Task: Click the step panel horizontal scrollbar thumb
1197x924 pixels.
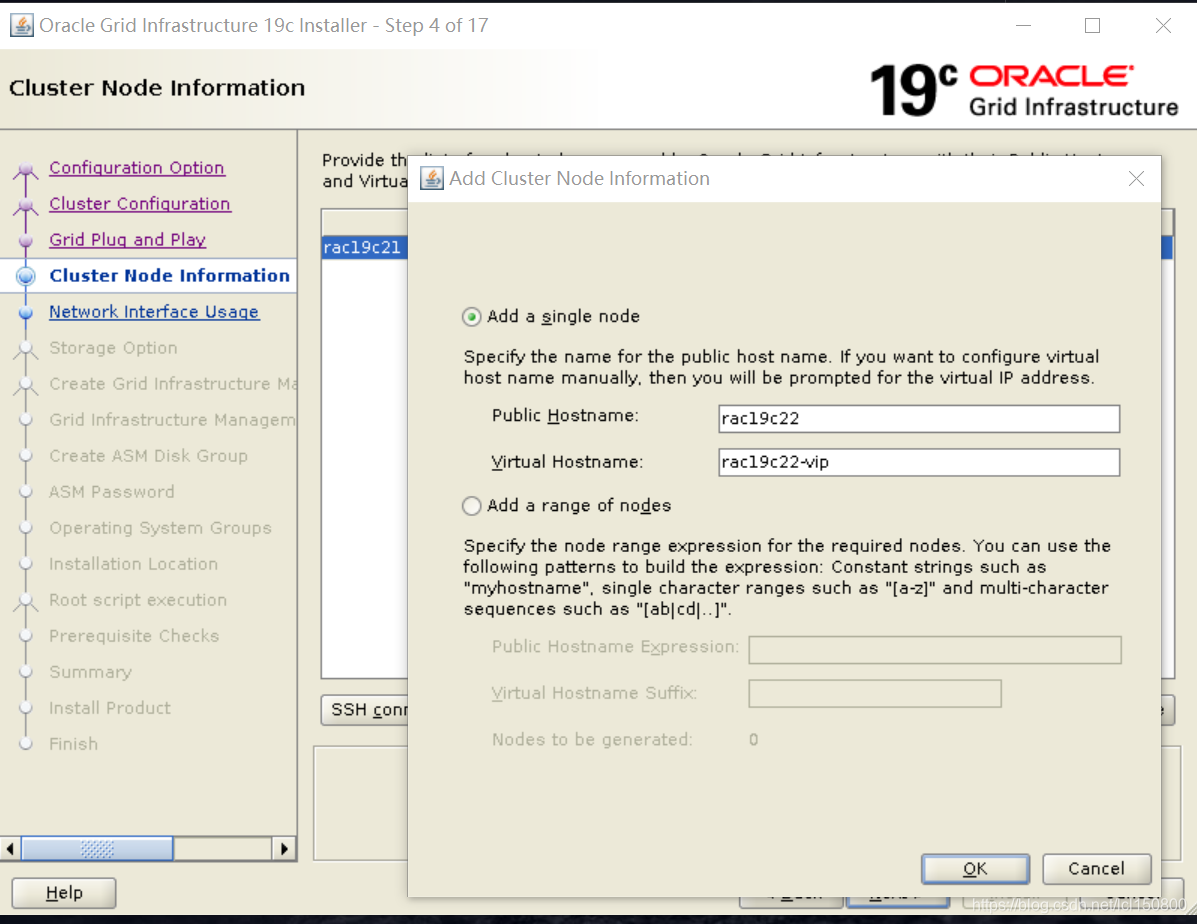Action: (97, 848)
